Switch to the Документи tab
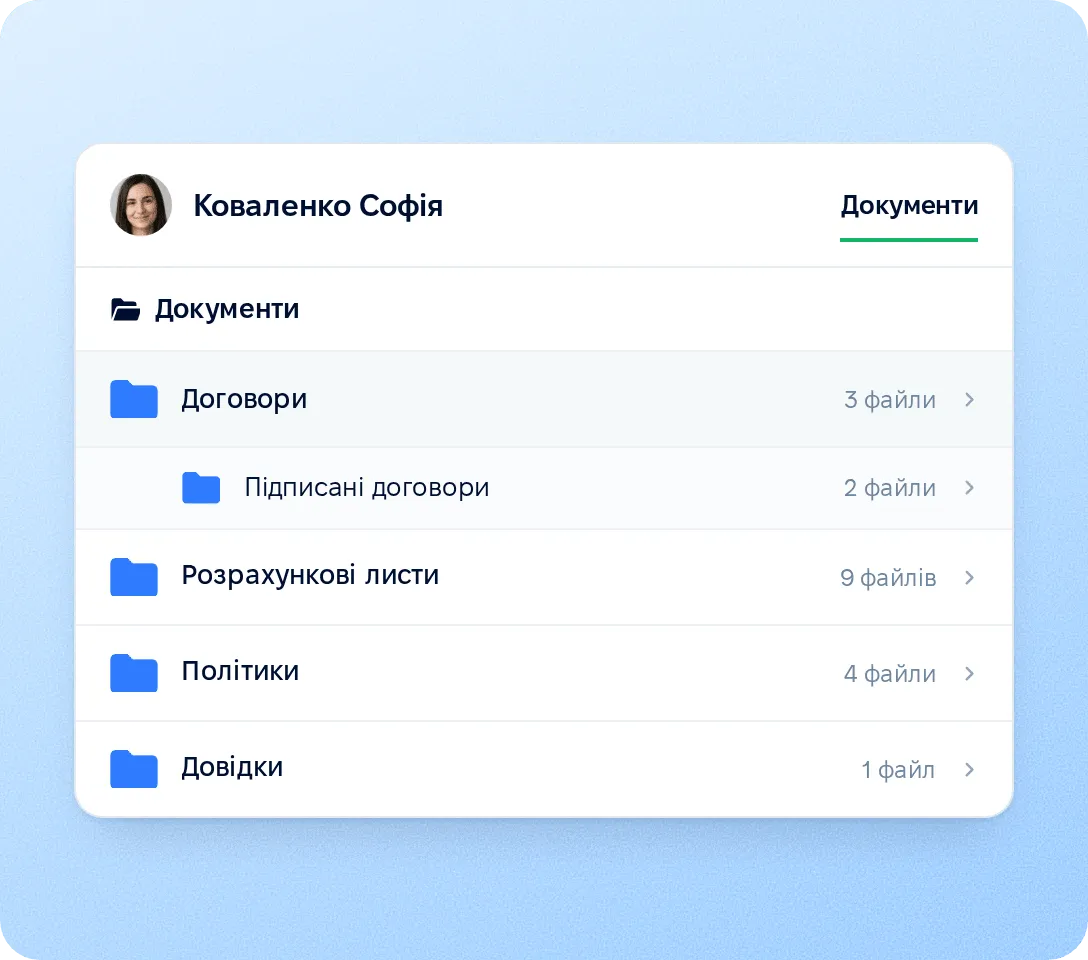The image size is (1088, 960). (x=909, y=205)
